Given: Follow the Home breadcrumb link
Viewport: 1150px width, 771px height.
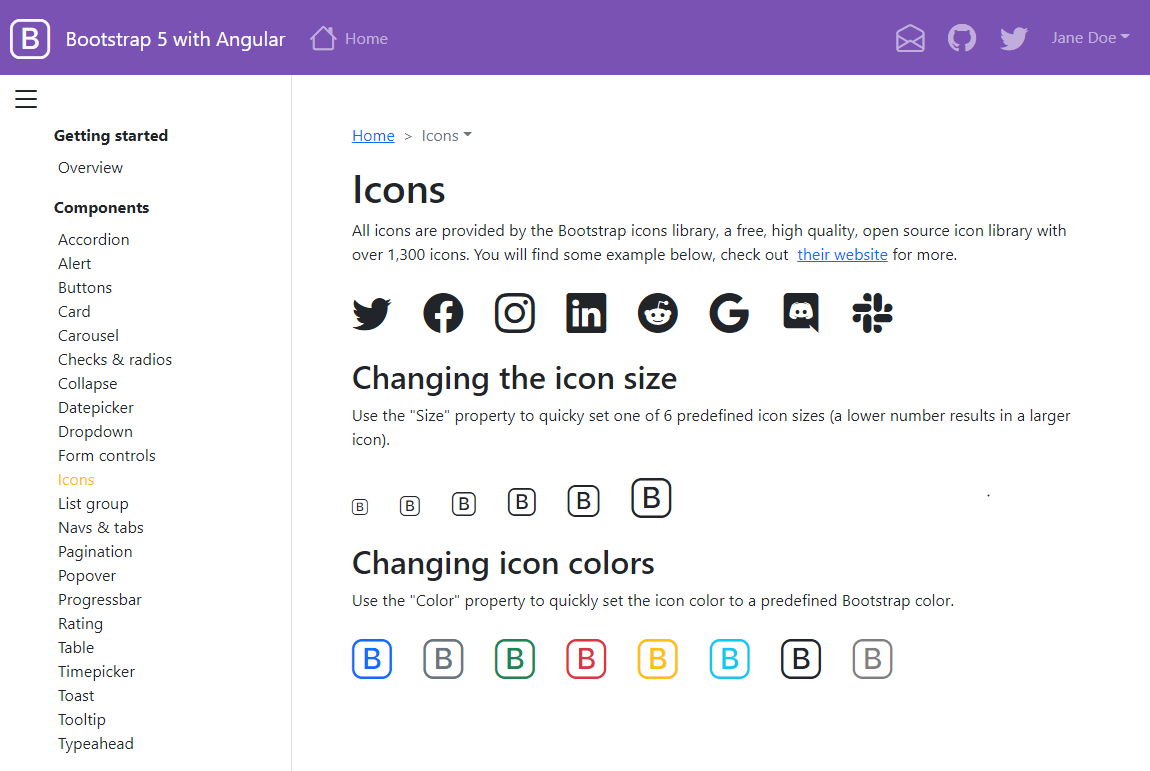Looking at the screenshot, I should pos(373,136).
